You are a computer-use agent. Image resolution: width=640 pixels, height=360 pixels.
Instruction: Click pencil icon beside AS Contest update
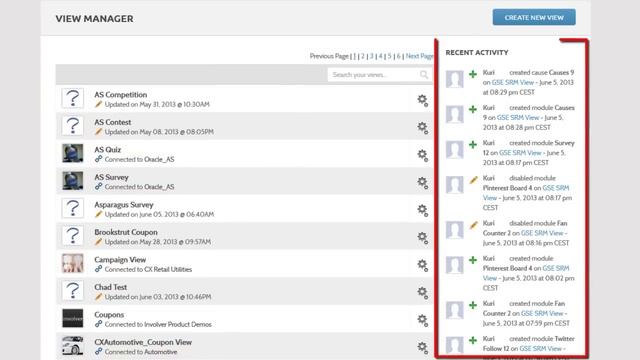coord(98,131)
